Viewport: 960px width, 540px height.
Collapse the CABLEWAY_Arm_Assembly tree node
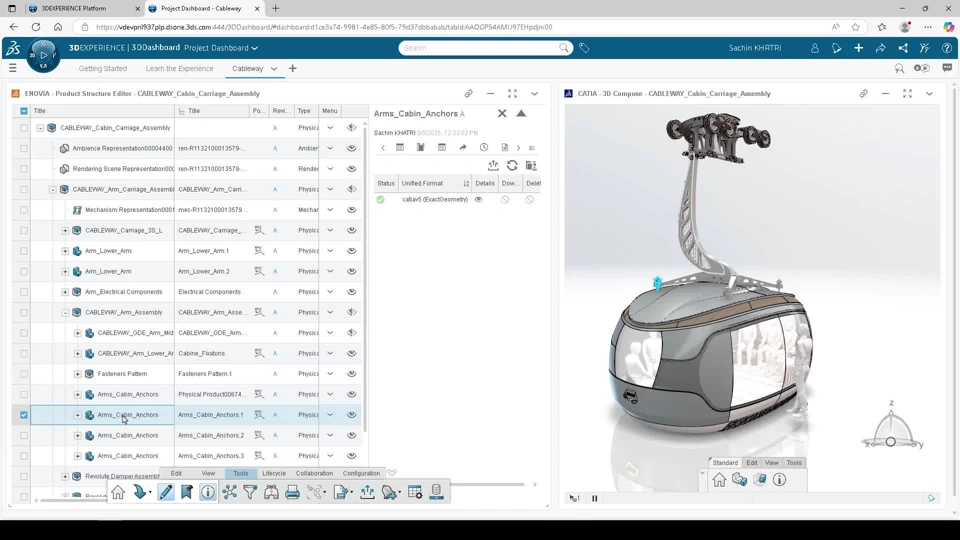[x=65, y=312]
